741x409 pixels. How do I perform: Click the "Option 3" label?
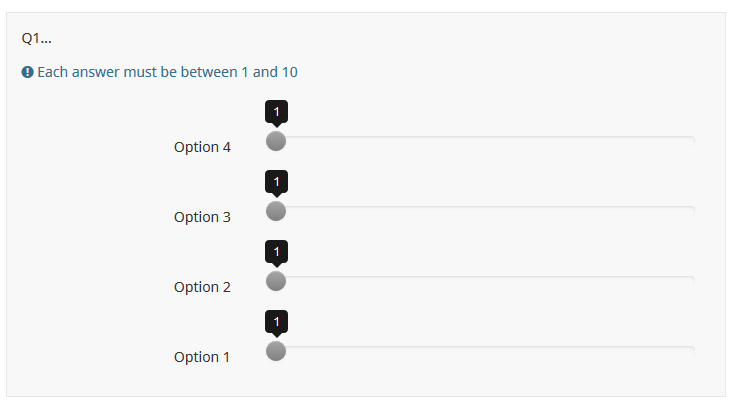click(202, 217)
